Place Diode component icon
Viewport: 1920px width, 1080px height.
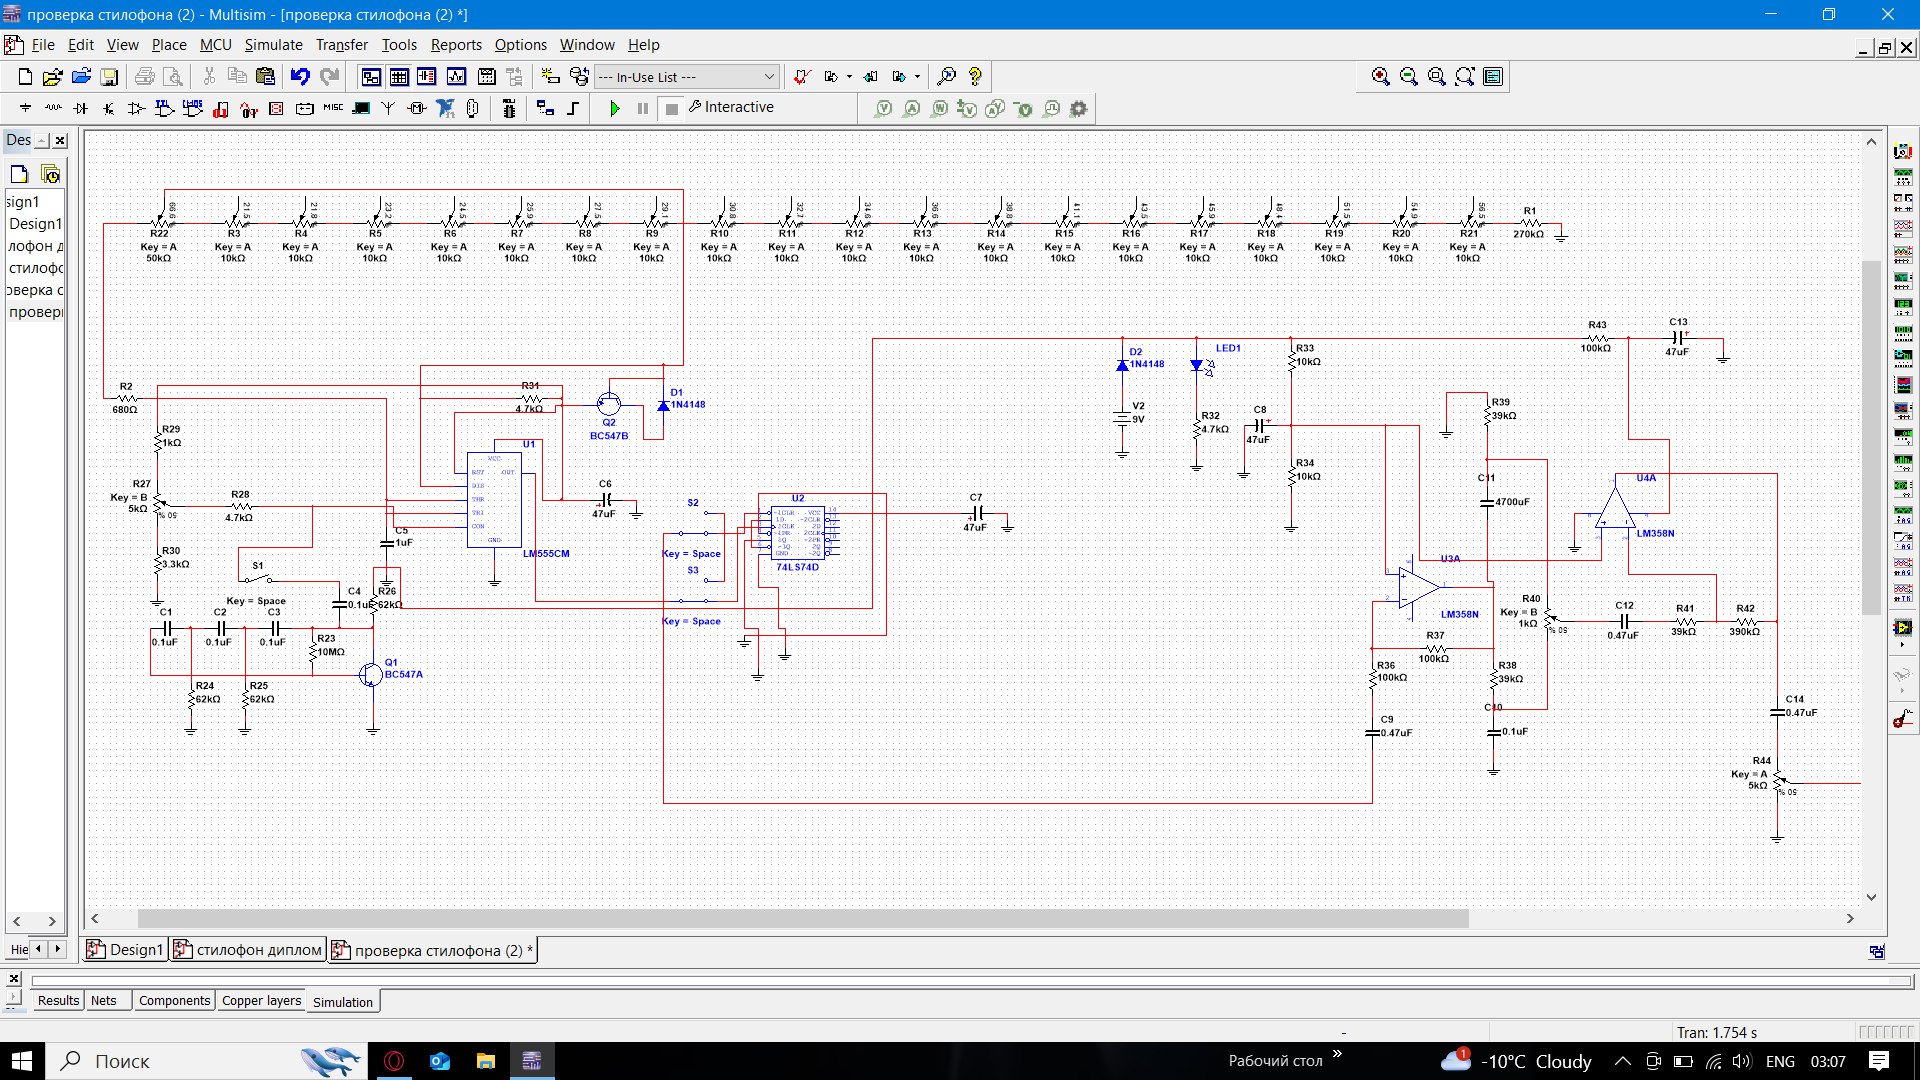(81, 108)
